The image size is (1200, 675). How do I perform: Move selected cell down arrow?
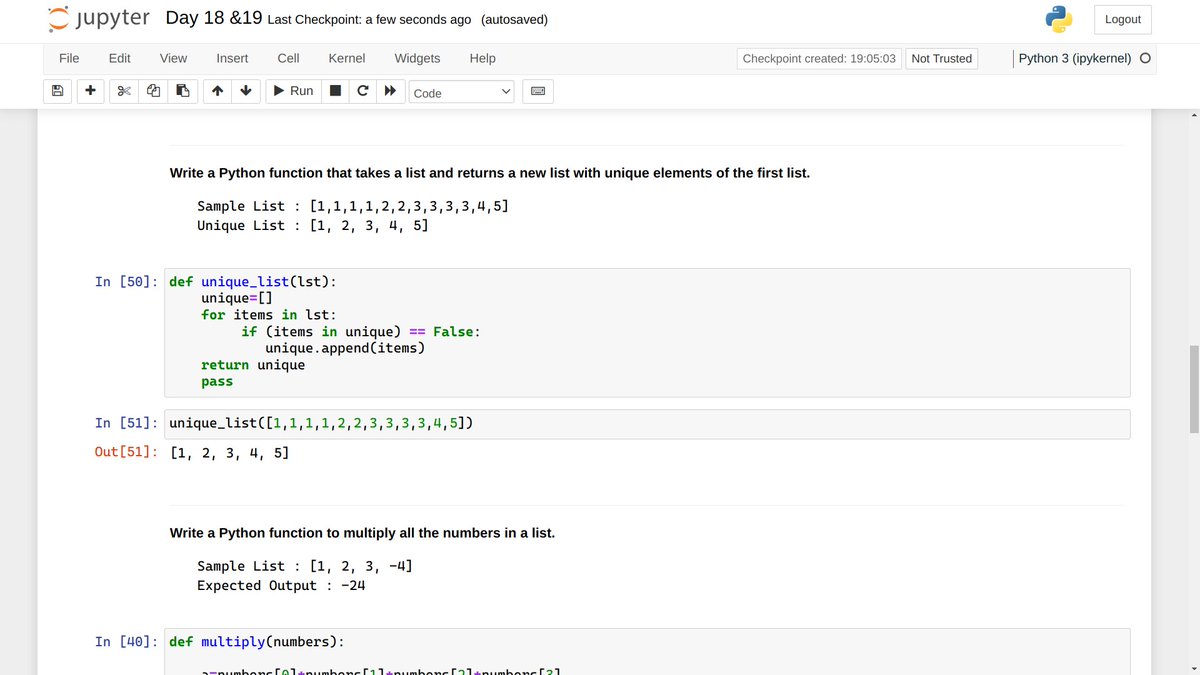pos(245,91)
